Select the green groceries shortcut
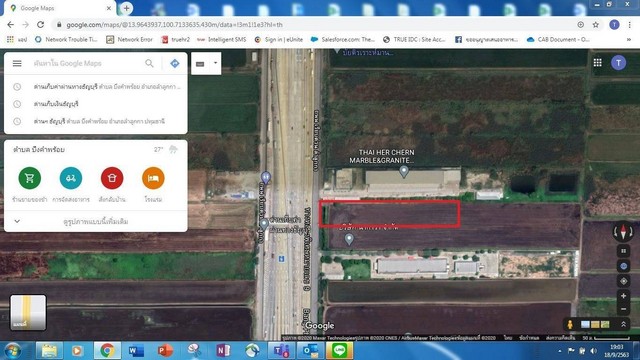Image resolution: width=640 pixels, height=360 pixels. 29,178
